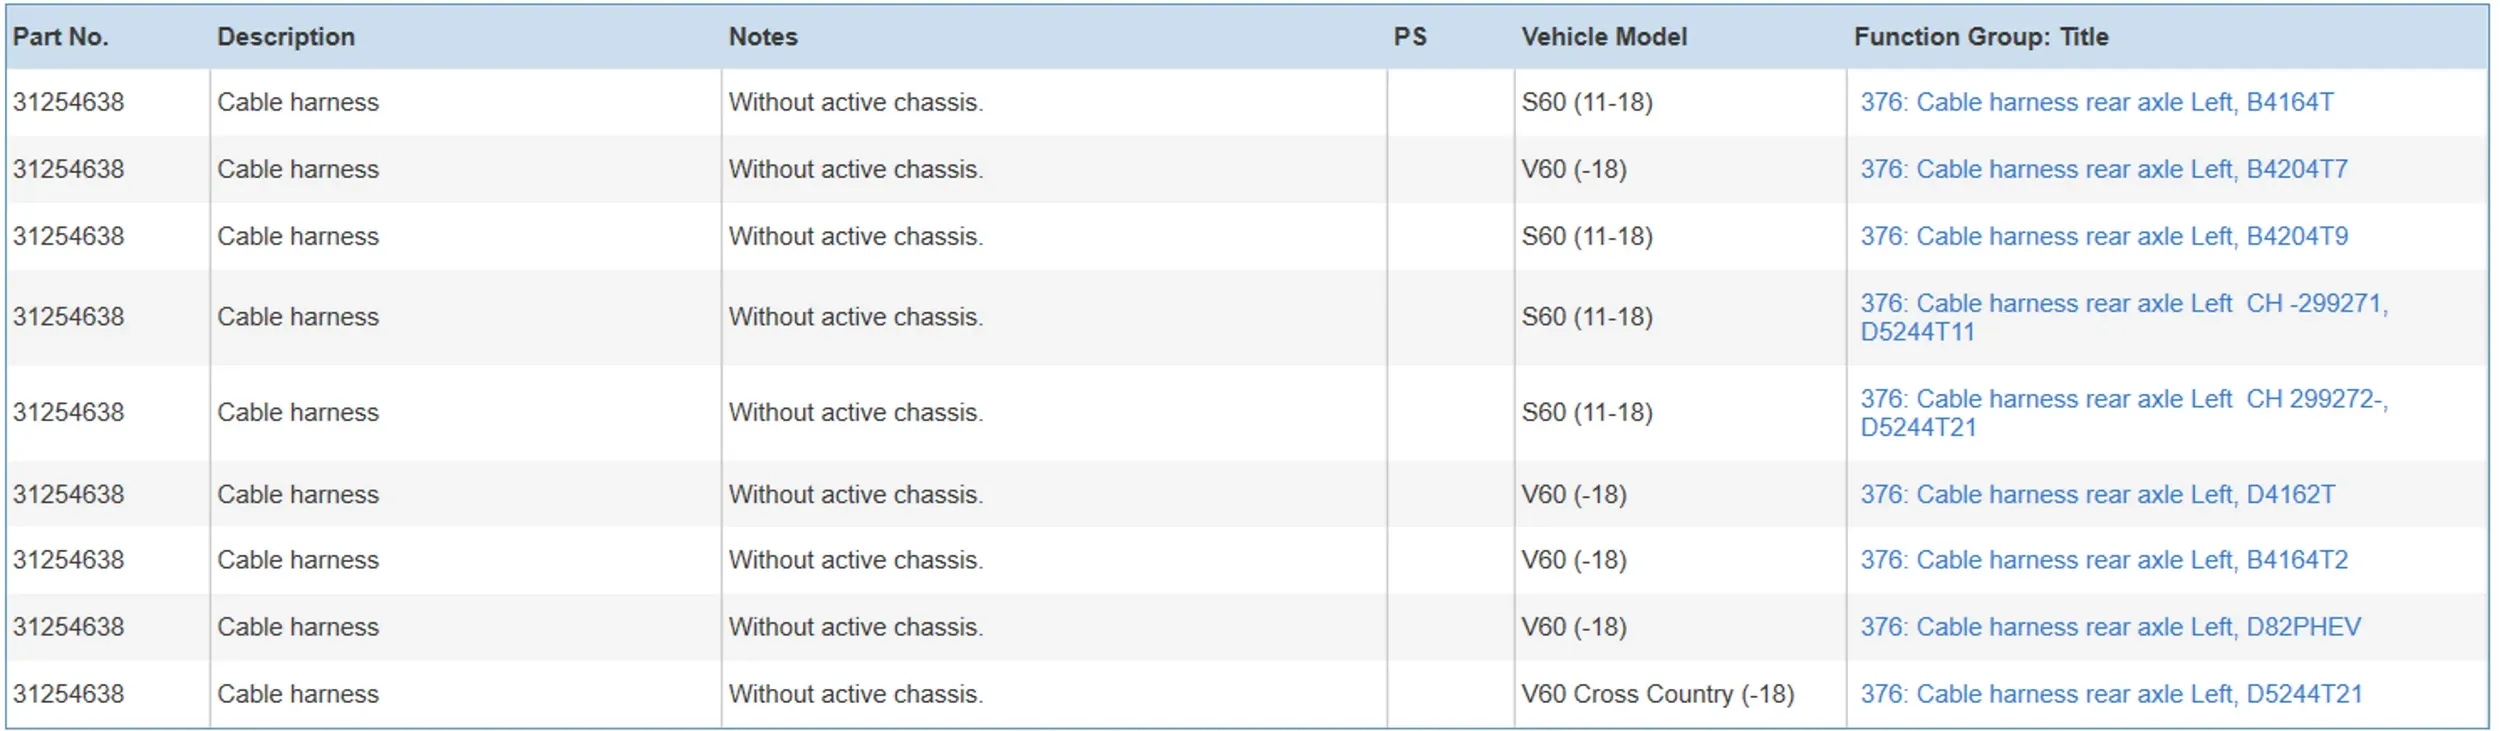This screenshot has height=731, width=2500.
Task: Select the V60 Cross Country (-18) cell
Action: coord(1658,694)
